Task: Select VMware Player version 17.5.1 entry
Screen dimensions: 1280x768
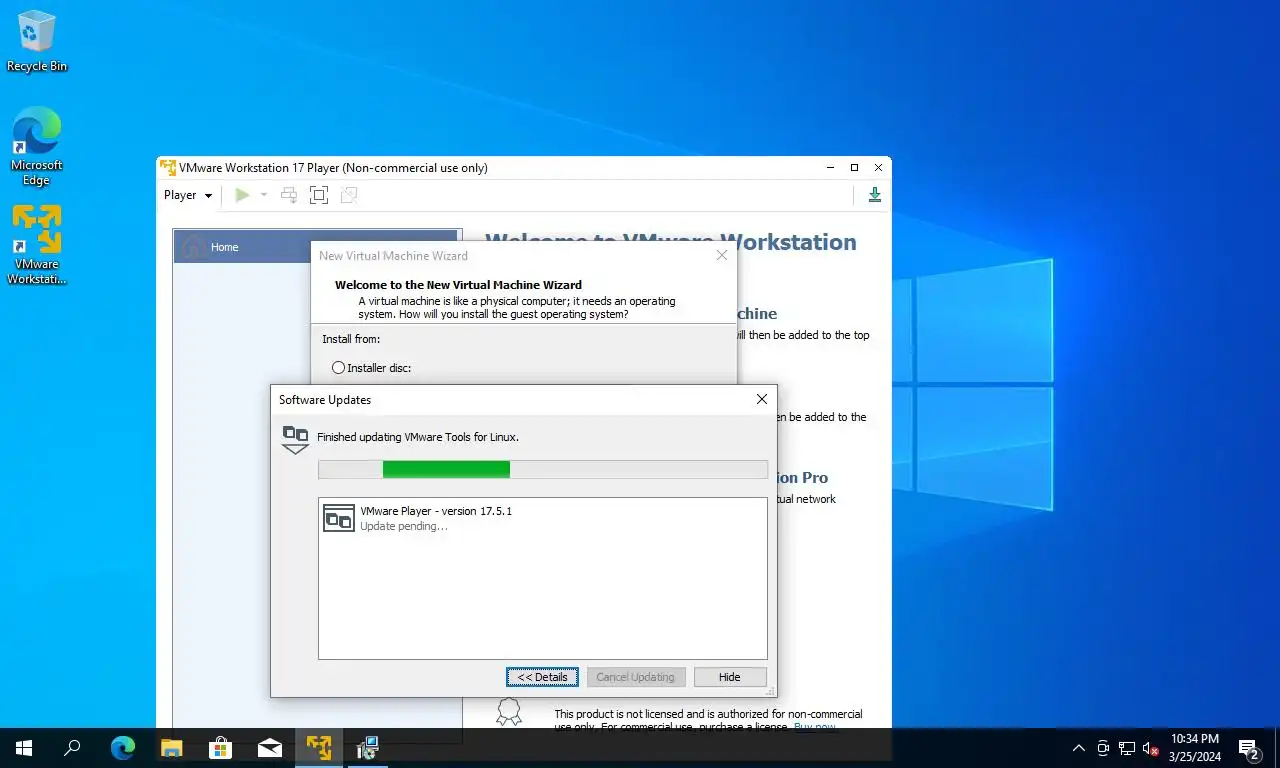Action: [543, 518]
